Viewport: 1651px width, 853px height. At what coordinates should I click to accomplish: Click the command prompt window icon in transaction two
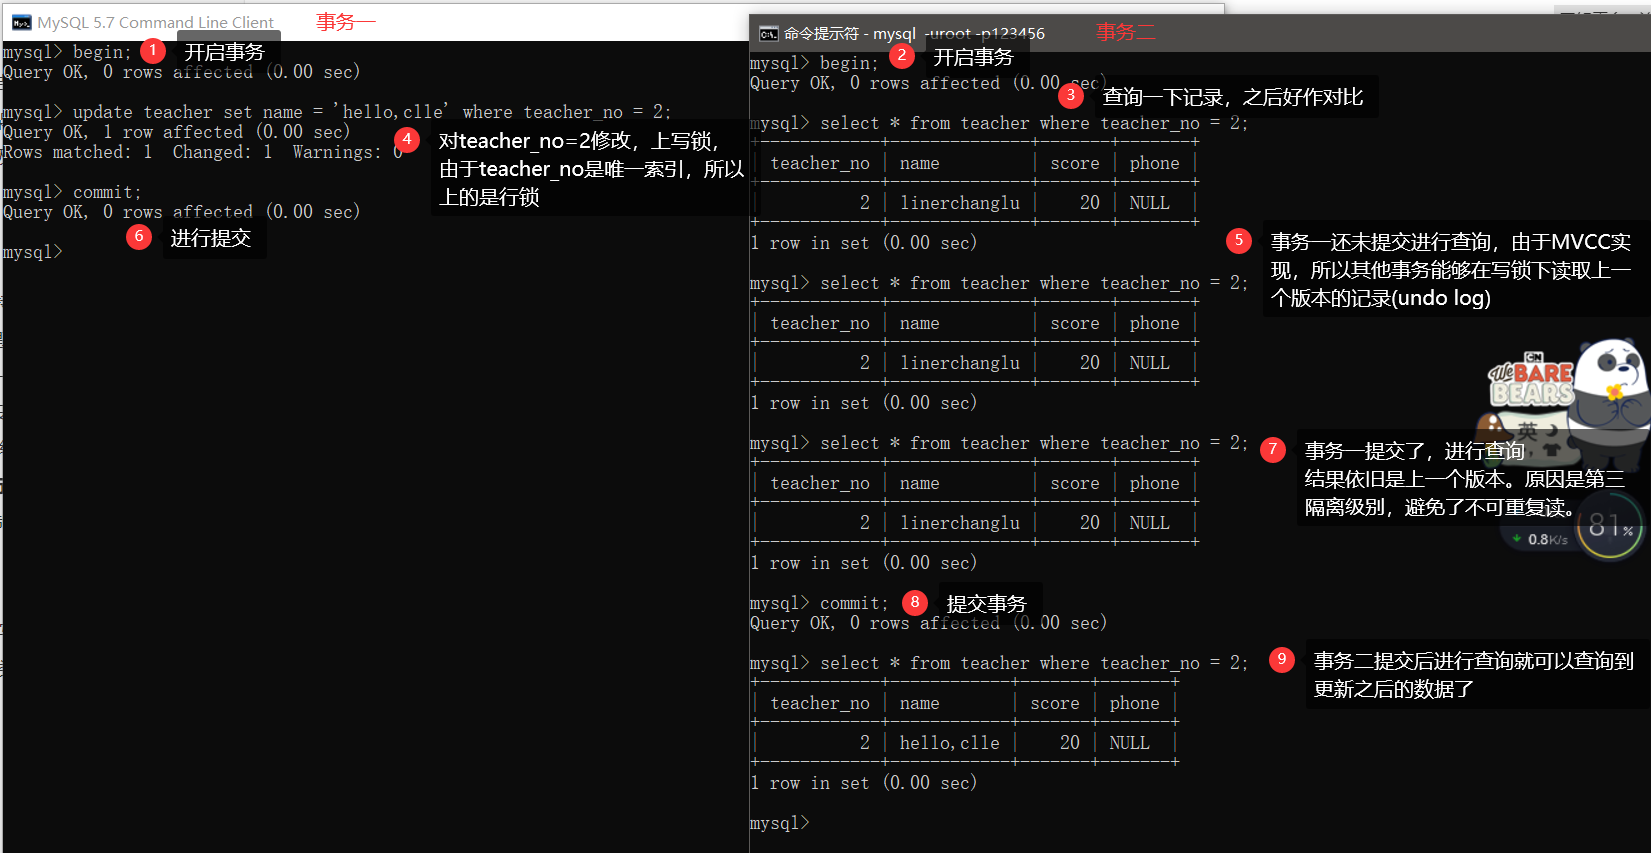point(768,34)
